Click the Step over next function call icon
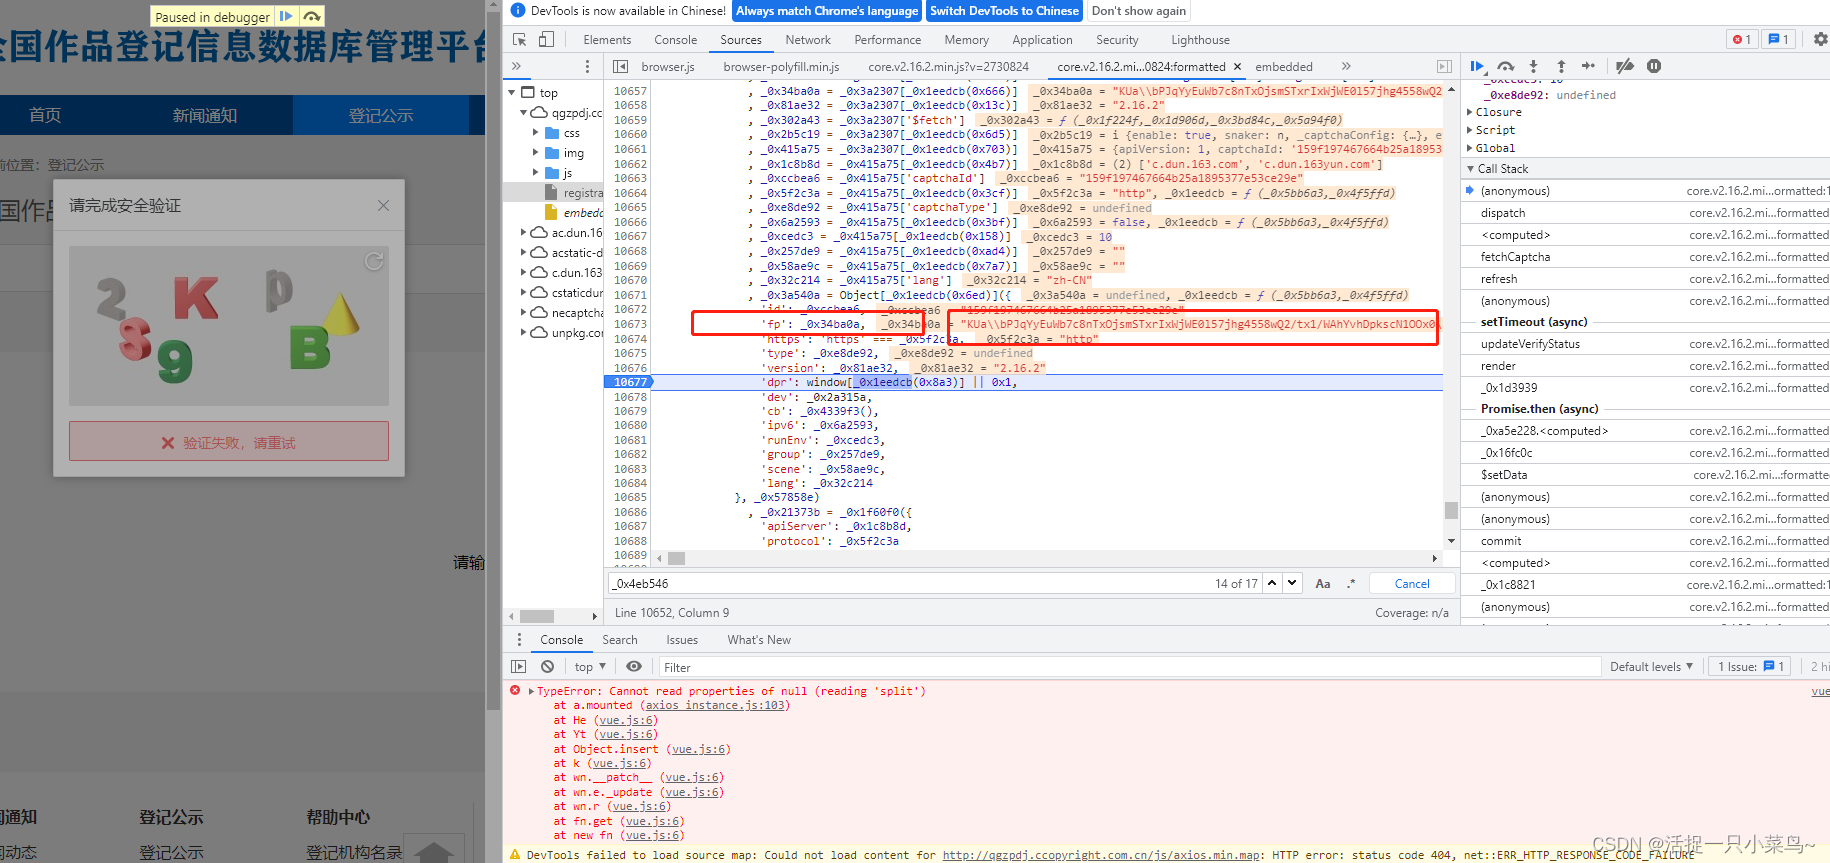The width and height of the screenshot is (1830, 863). [1506, 66]
